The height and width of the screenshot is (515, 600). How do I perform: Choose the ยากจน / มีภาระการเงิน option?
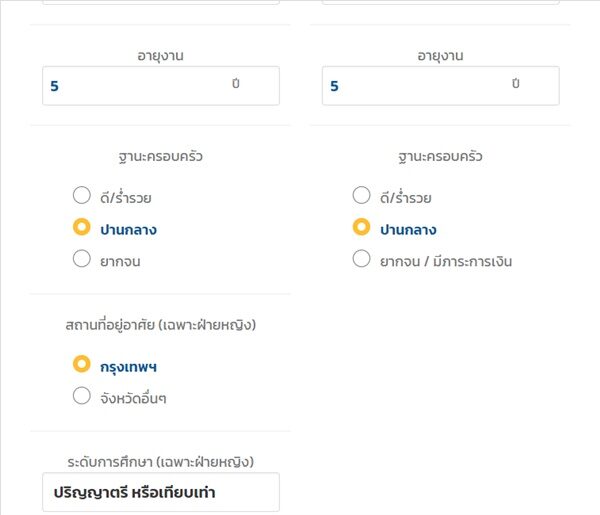point(362,260)
